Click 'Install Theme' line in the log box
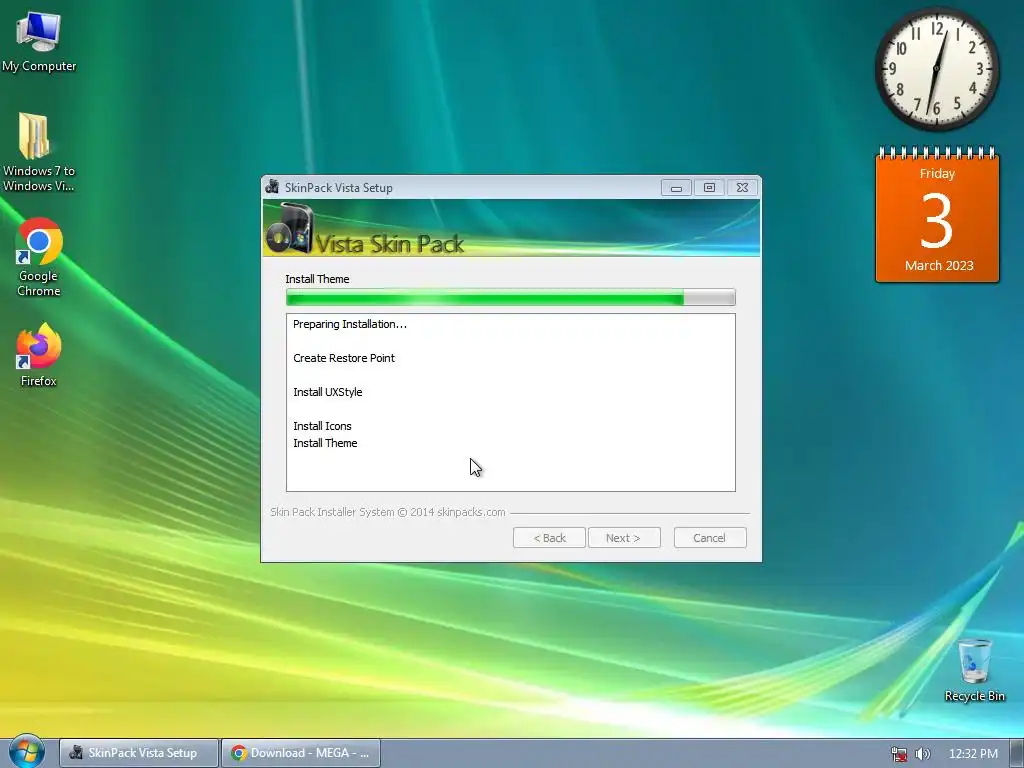 325,443
